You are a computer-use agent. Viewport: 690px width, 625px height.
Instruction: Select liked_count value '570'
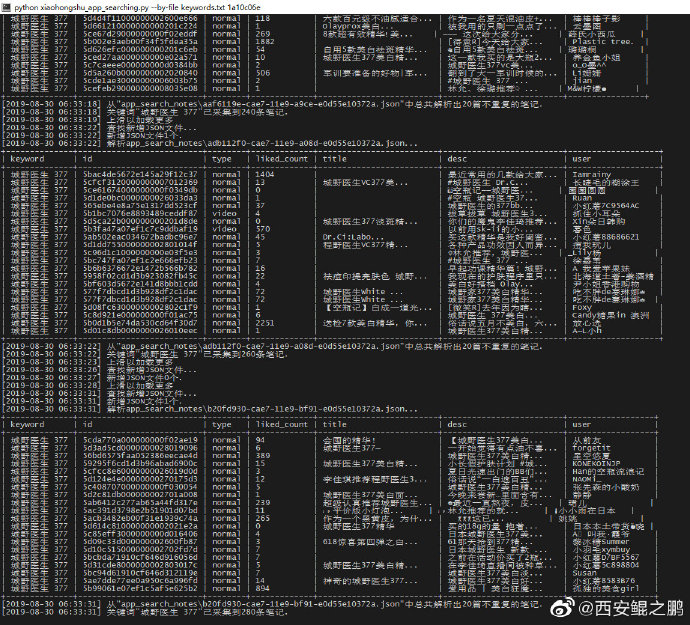point(262,229)
